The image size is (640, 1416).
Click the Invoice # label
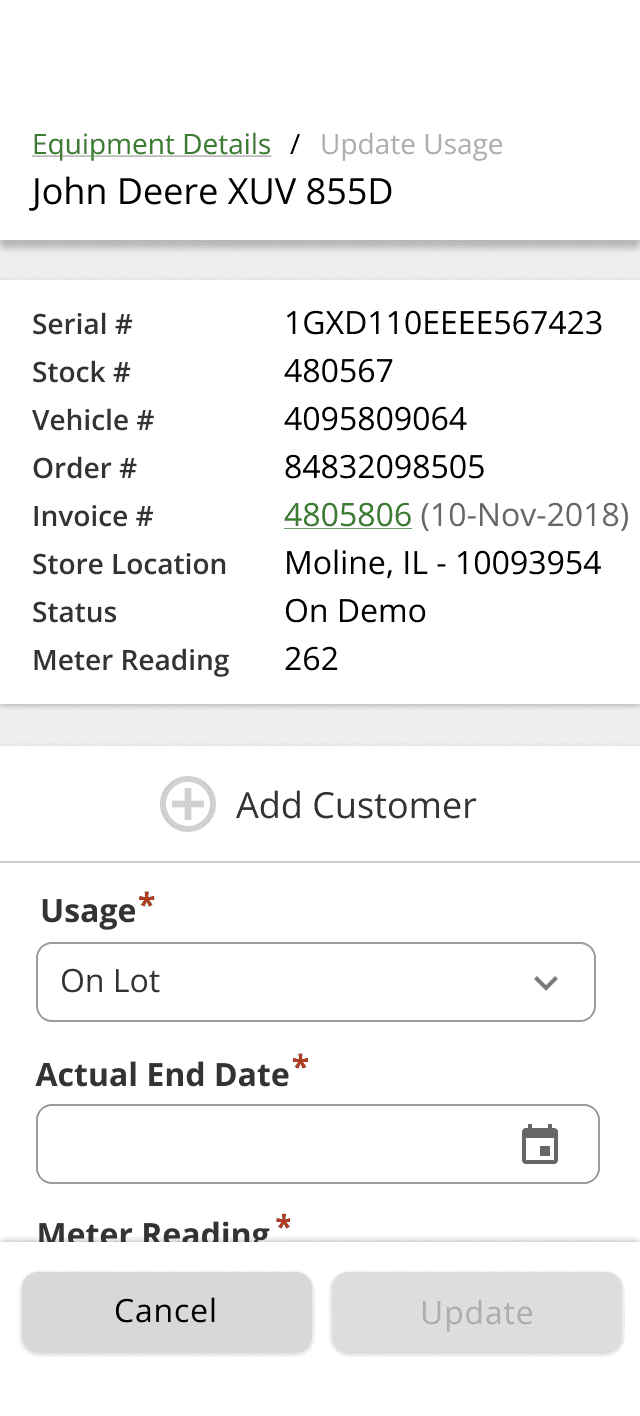(93, 516)
